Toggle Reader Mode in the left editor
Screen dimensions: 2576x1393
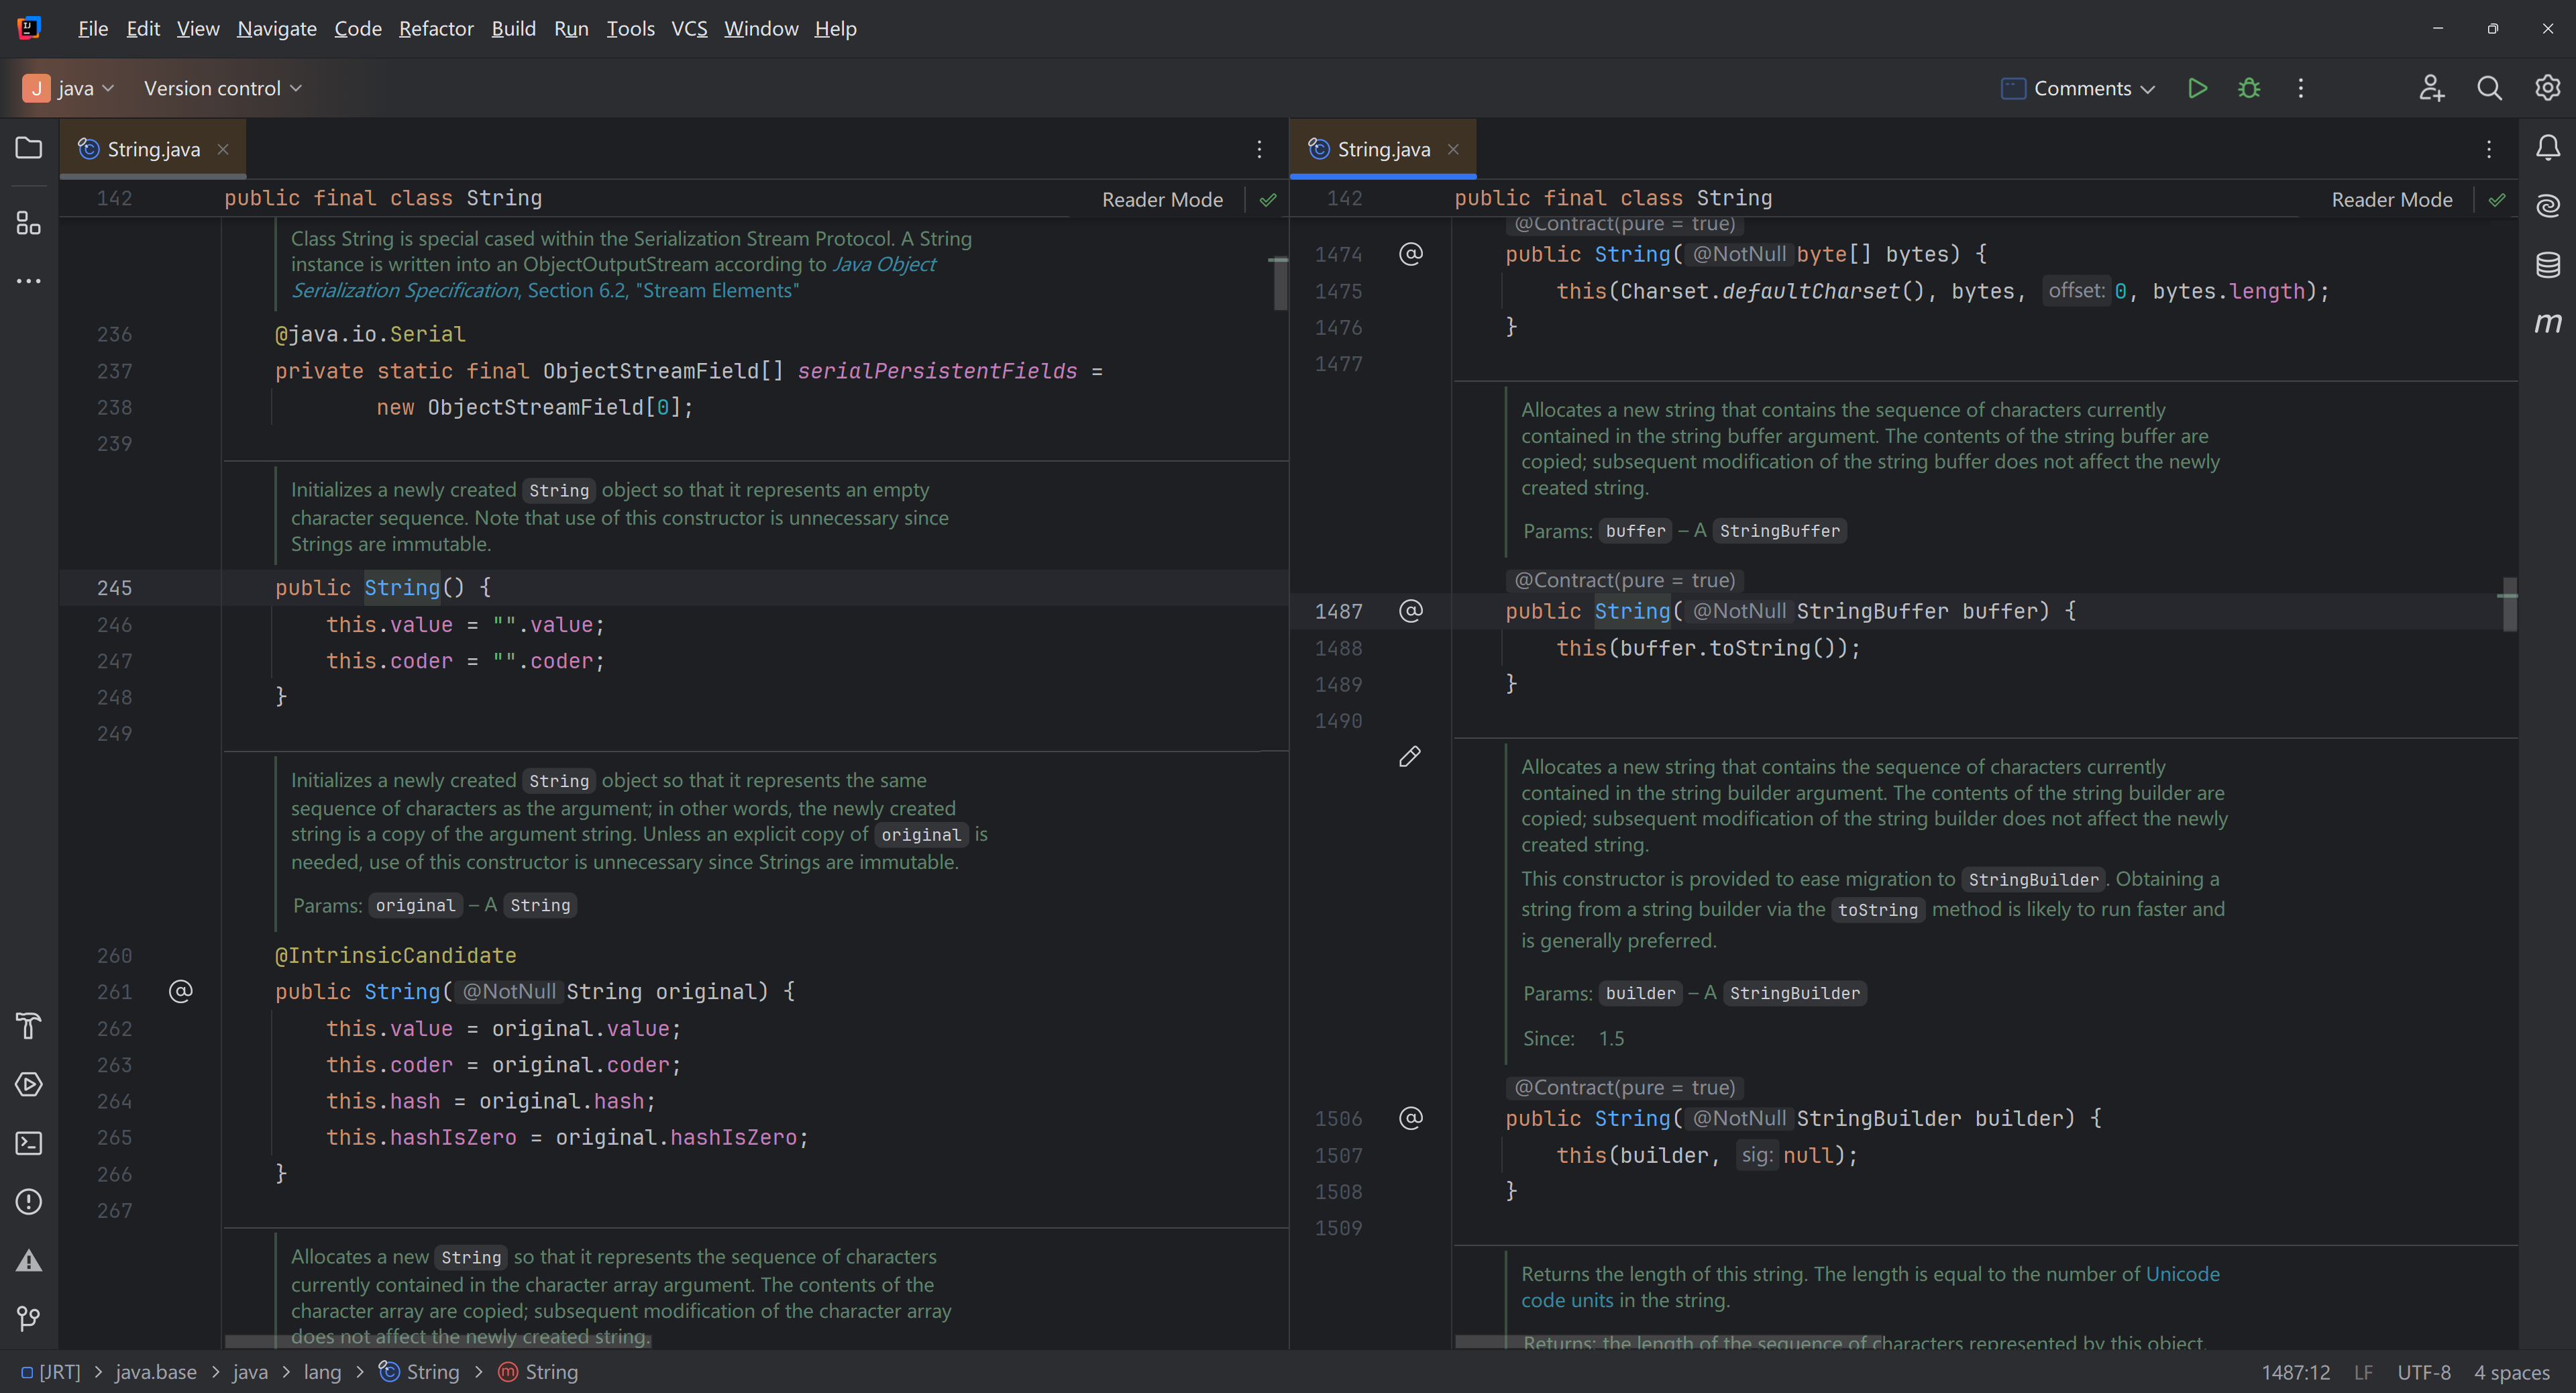click(1162, 199)
